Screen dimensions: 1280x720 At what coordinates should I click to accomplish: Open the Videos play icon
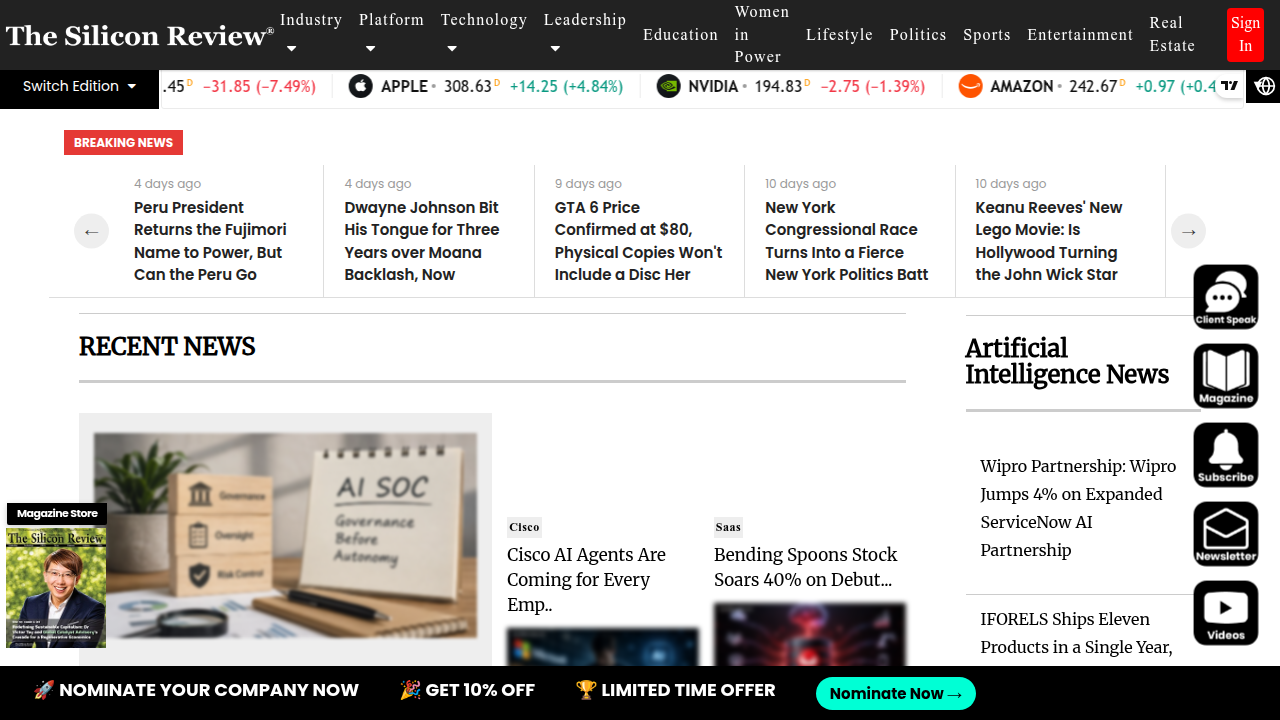pos(1226,613)
